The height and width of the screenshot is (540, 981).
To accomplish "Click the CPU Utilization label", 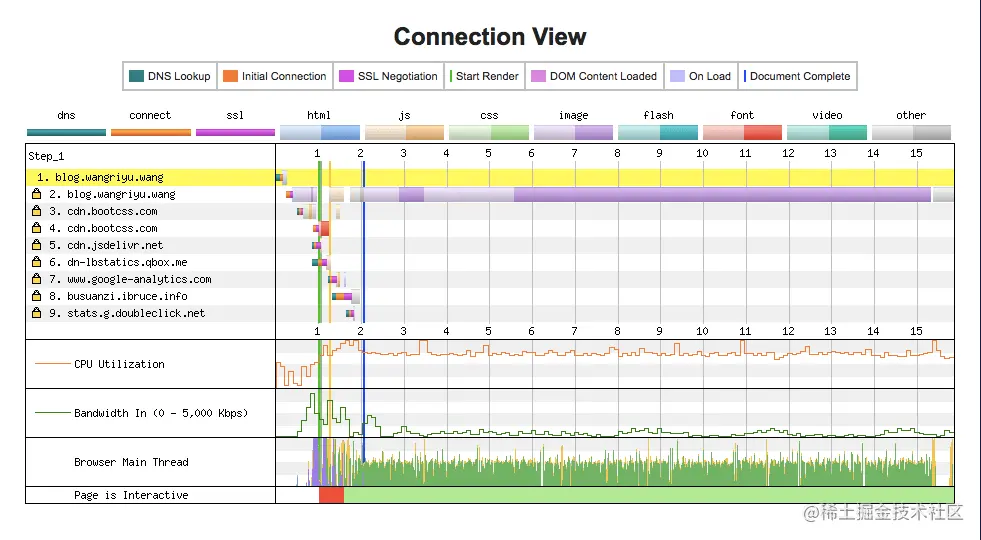I will pyautogui.click(x=119, y=364).
